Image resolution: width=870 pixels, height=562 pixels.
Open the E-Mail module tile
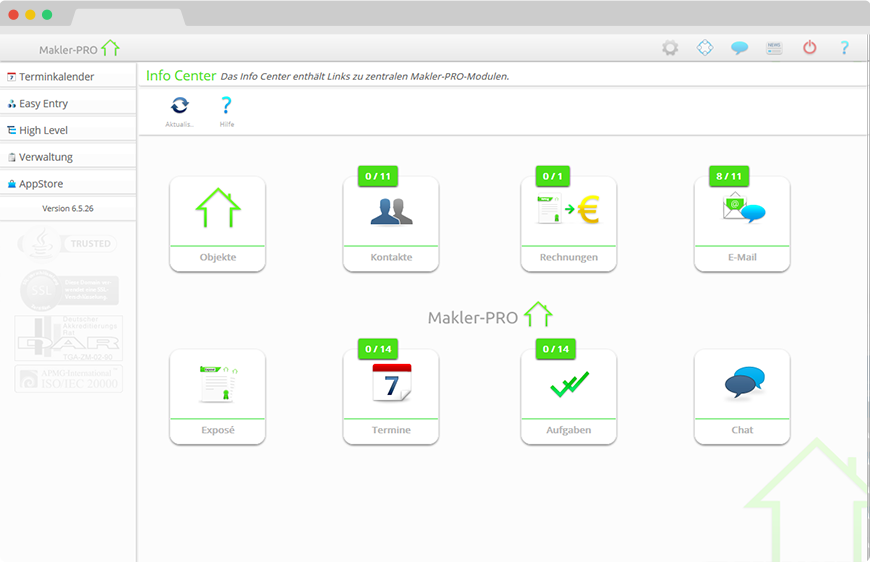[742, 224]
